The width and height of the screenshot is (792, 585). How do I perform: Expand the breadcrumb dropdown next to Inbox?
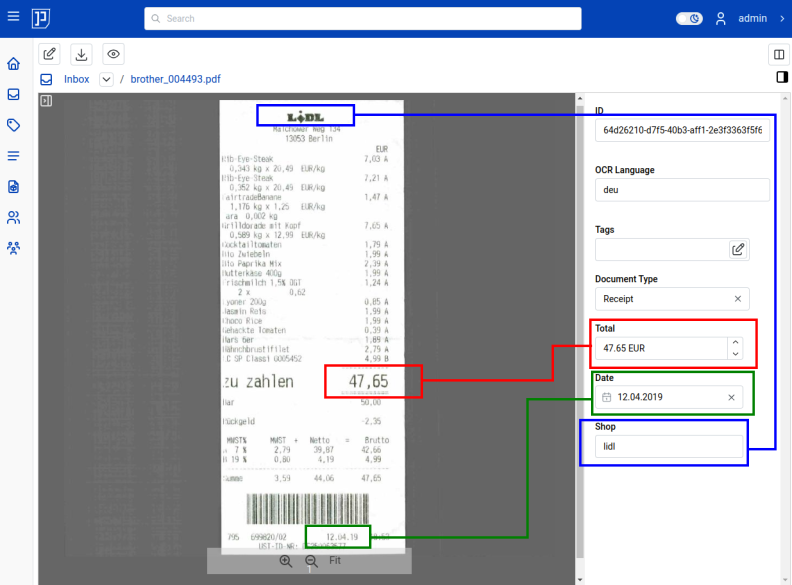click(x=106, y=79)
